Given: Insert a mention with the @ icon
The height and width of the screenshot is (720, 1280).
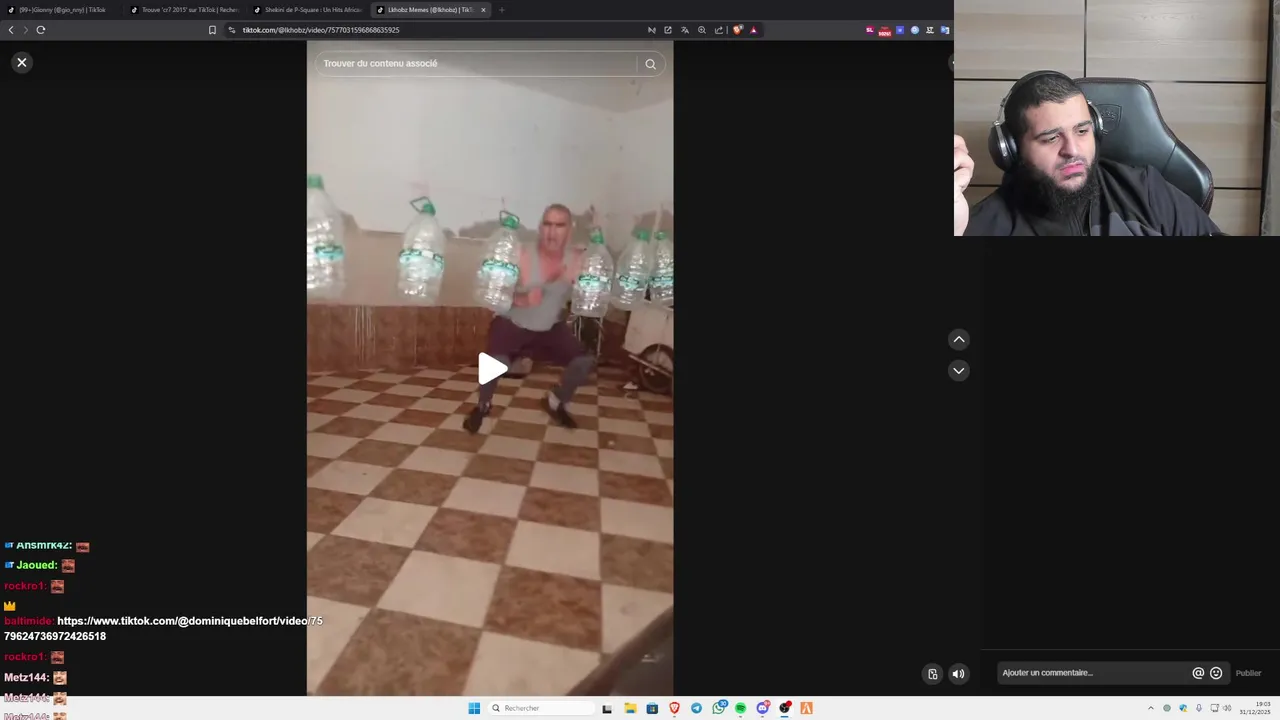Looking at the screenshot, I should (x=1198, y=673).
